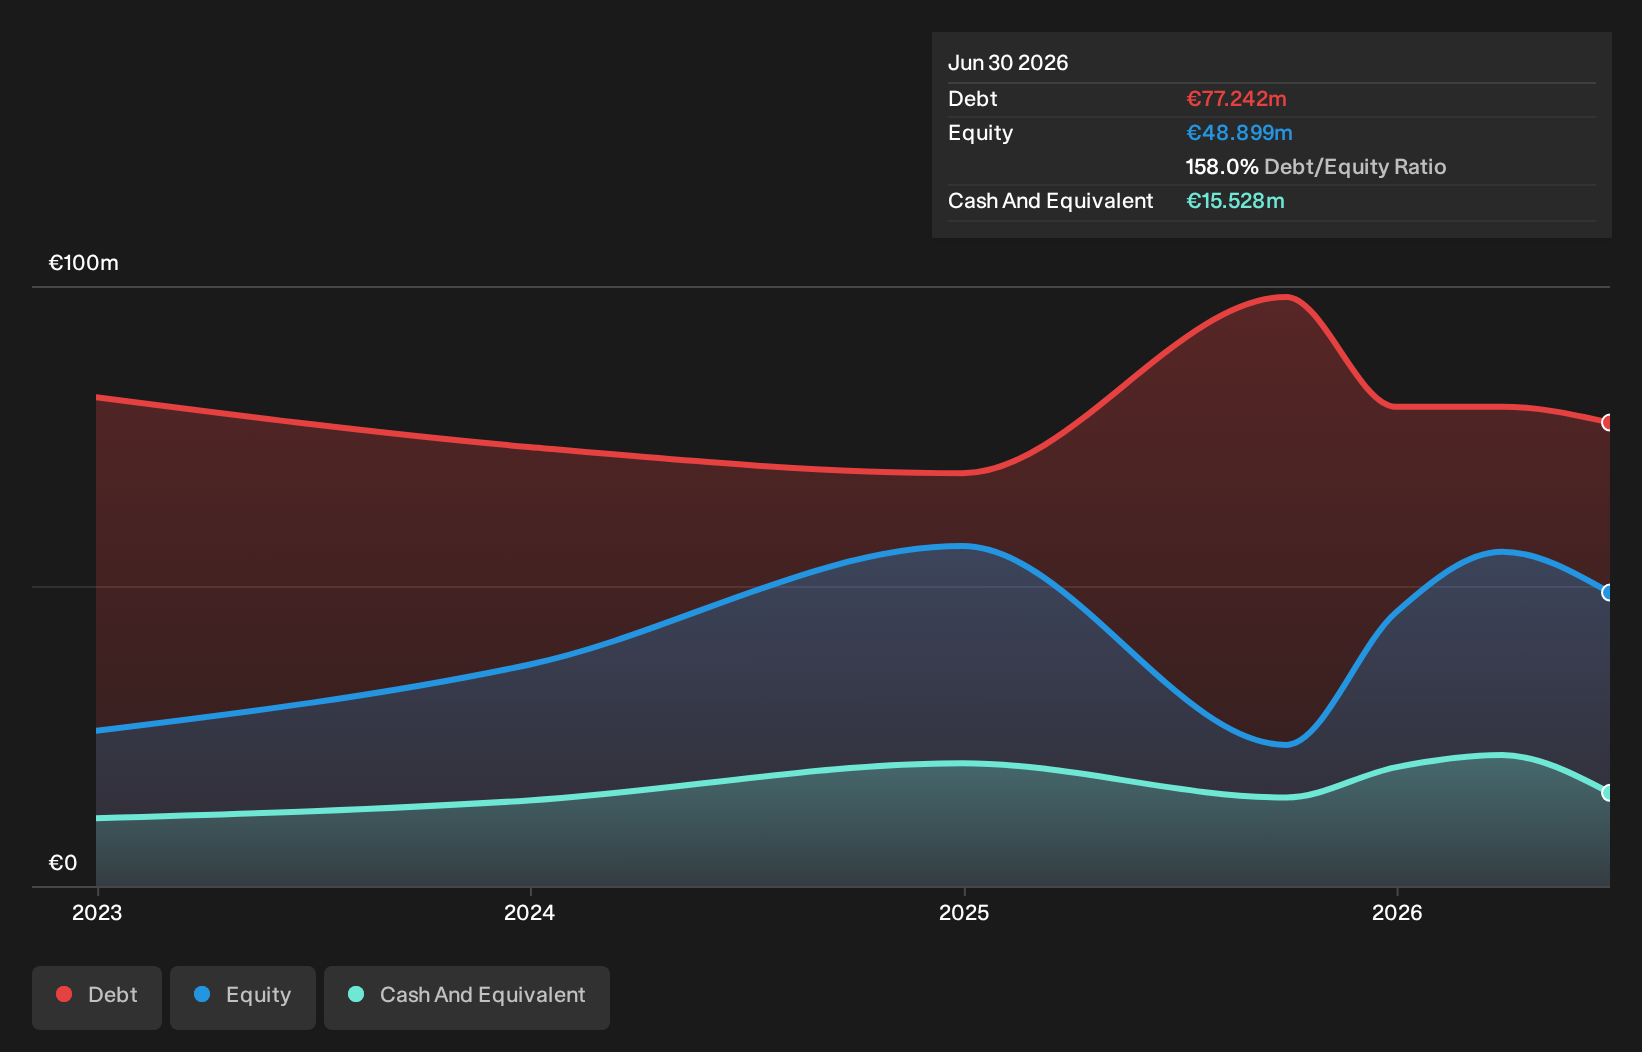The image size is (1642, 1052).
Task: Click the €100m y-axis label
Action: coord(84,263)
